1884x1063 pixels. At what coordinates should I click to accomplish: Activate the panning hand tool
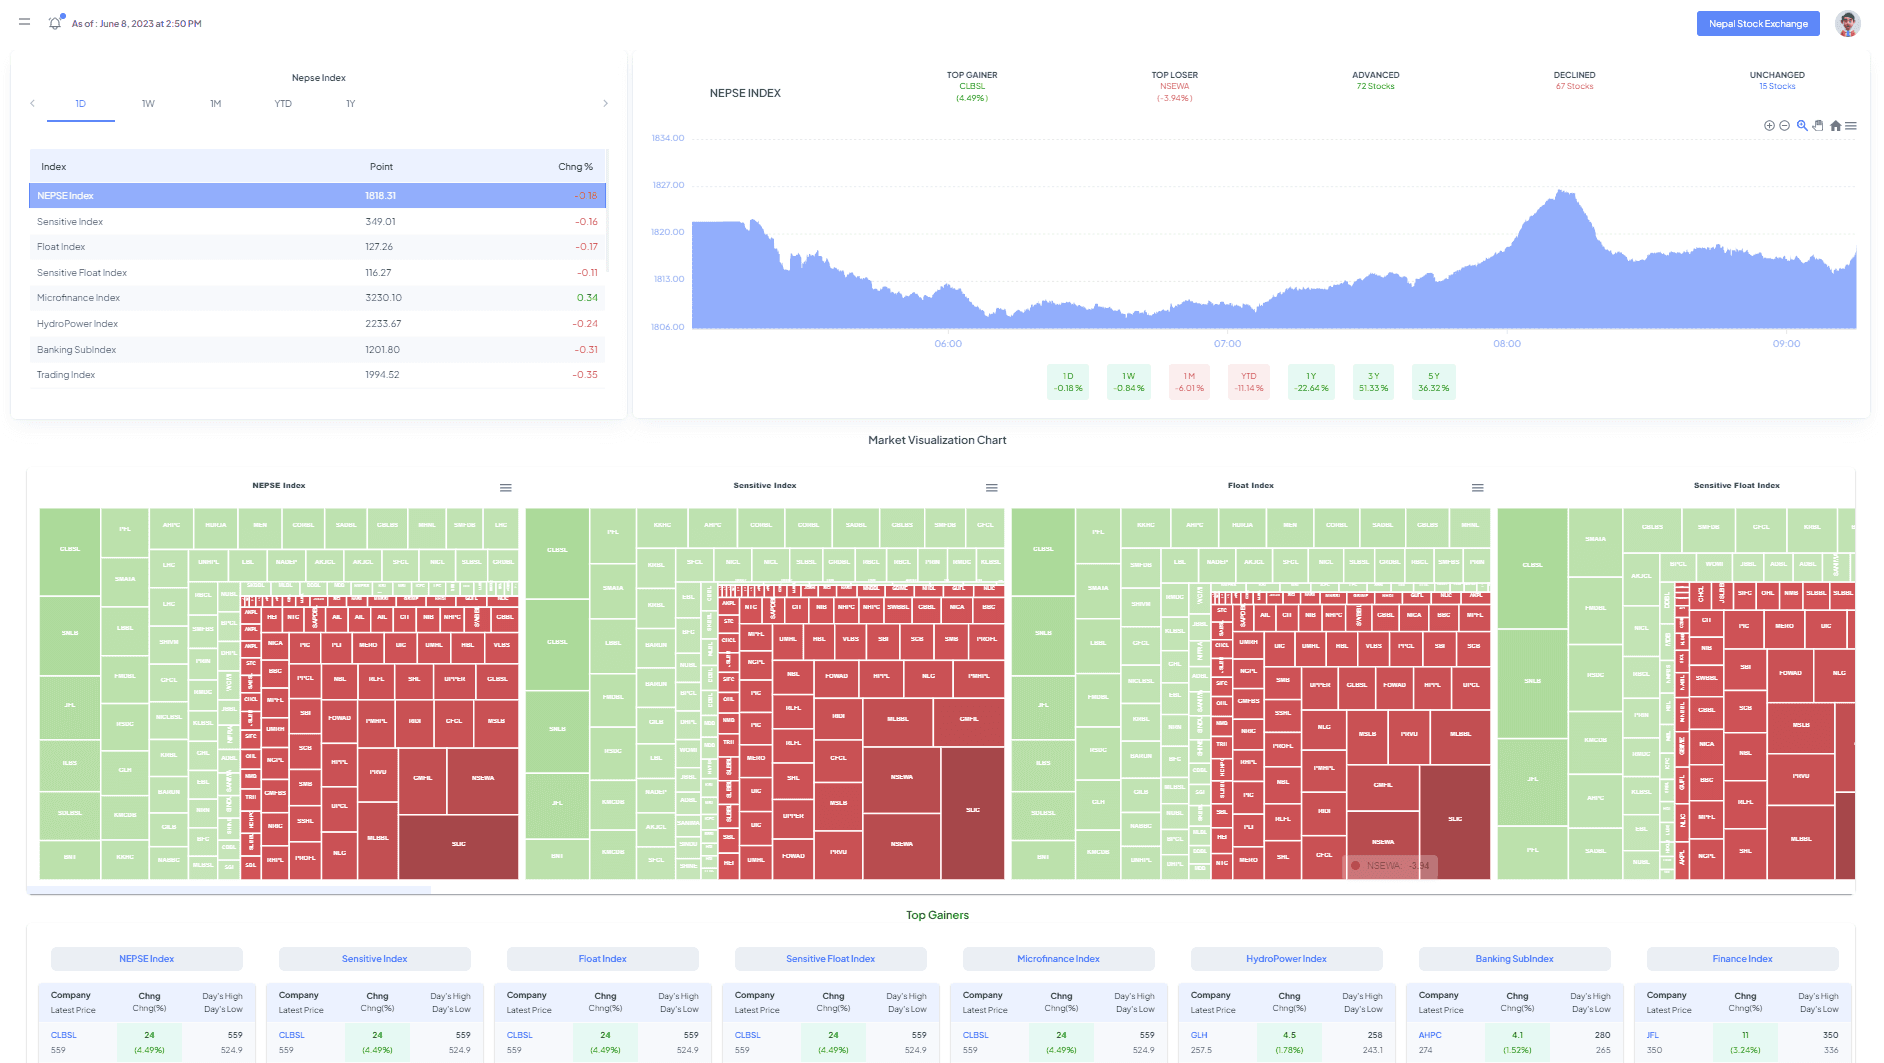coord(1818,126)
